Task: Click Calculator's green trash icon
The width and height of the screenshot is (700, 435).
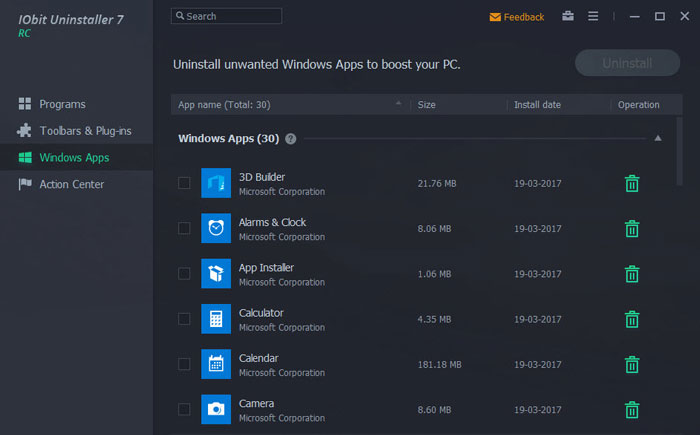Action: [632, 319]
